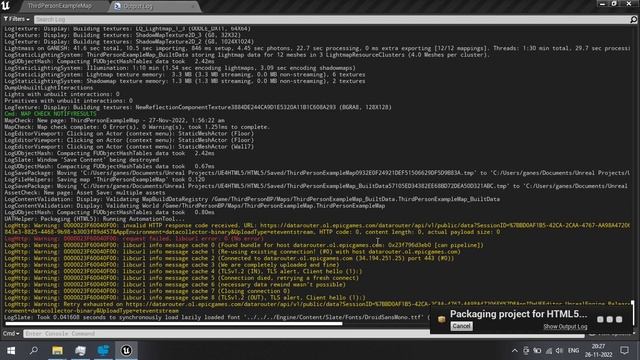Click the 'MapCheck: Map check complete' log line
Screen dimensions: 640x360
tap(137, 127)
